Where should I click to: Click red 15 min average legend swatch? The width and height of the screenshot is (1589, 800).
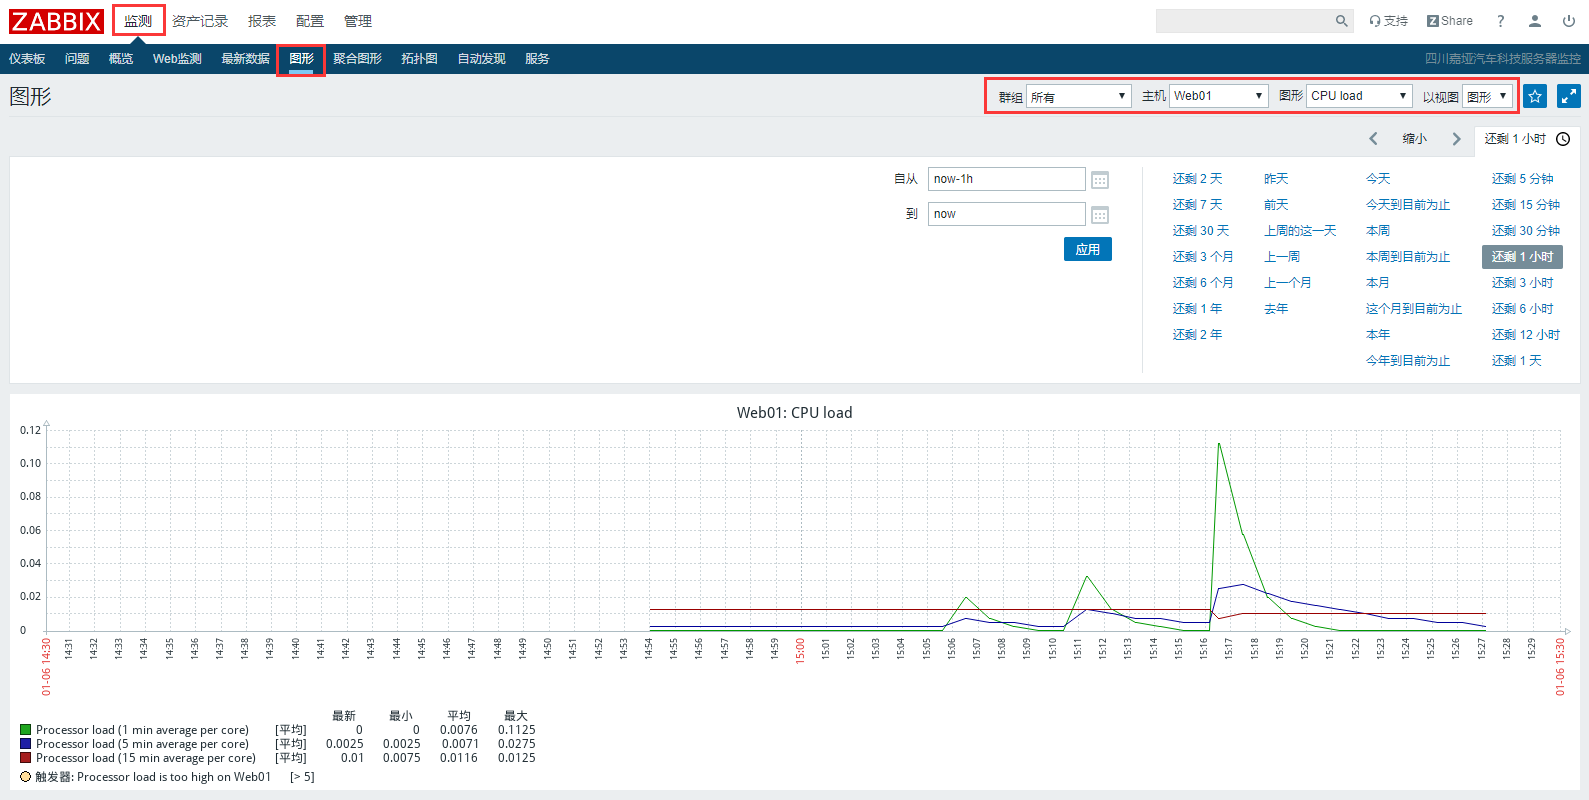click(25, 758)
